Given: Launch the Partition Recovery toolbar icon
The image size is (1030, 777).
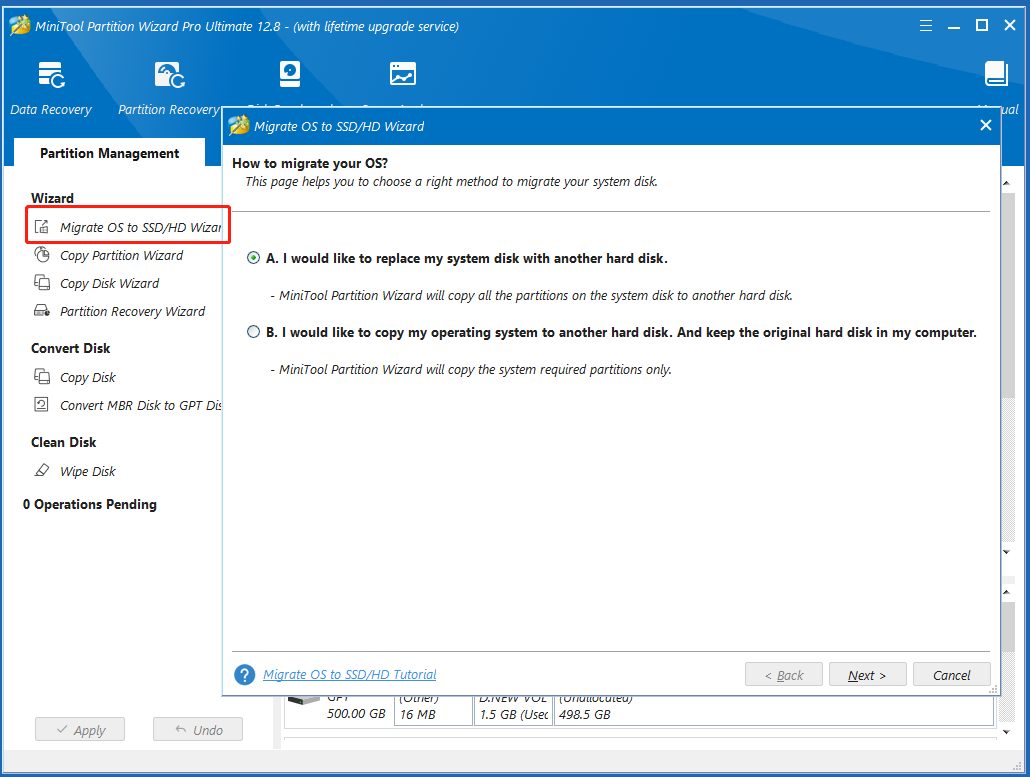Looking at the screenshot, I should click(168, 76).
